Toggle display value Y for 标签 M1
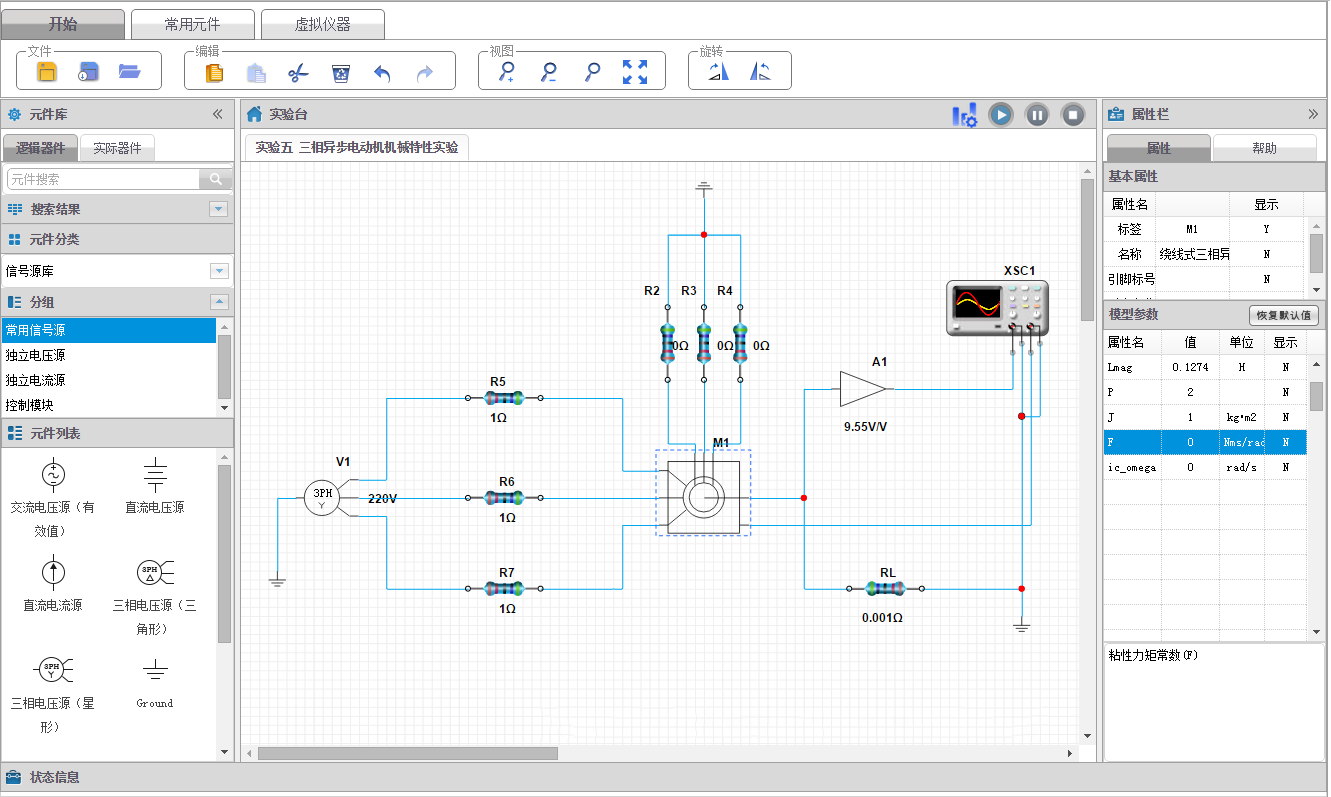1331x797 pixels. [x=1266, y=229]
